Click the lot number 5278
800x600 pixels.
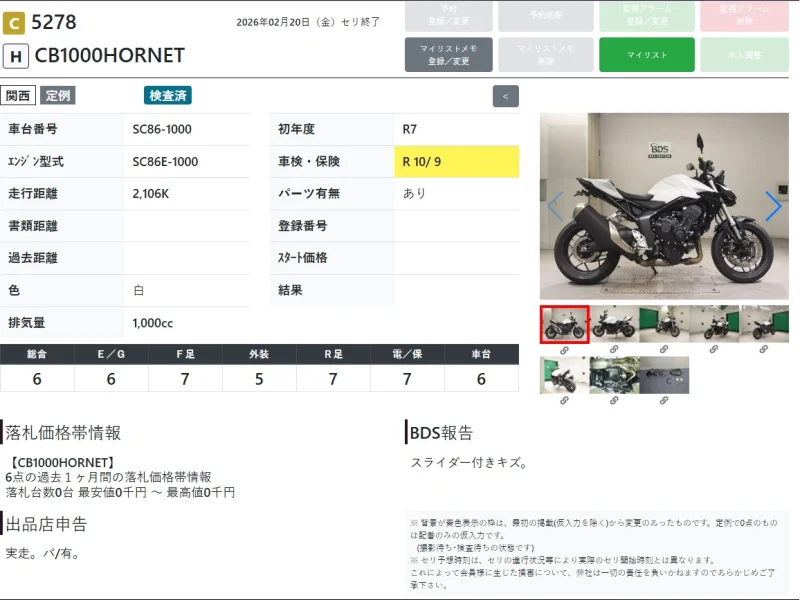[54, 22]
